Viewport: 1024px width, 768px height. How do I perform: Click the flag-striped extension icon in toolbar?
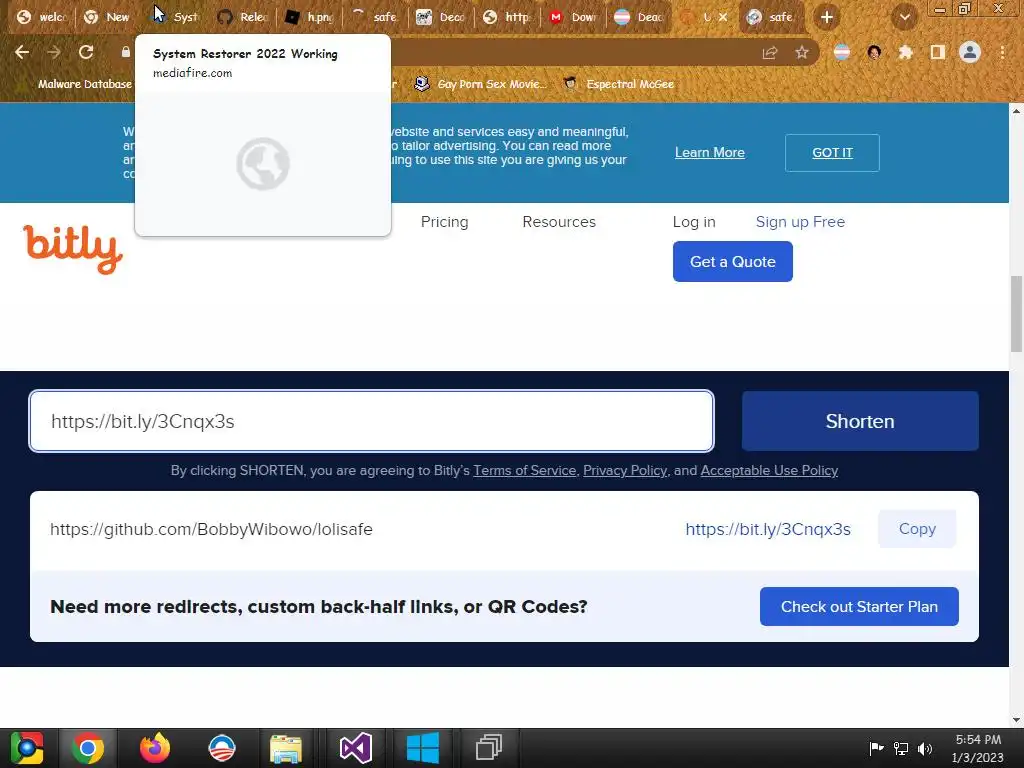click(842, 52)
